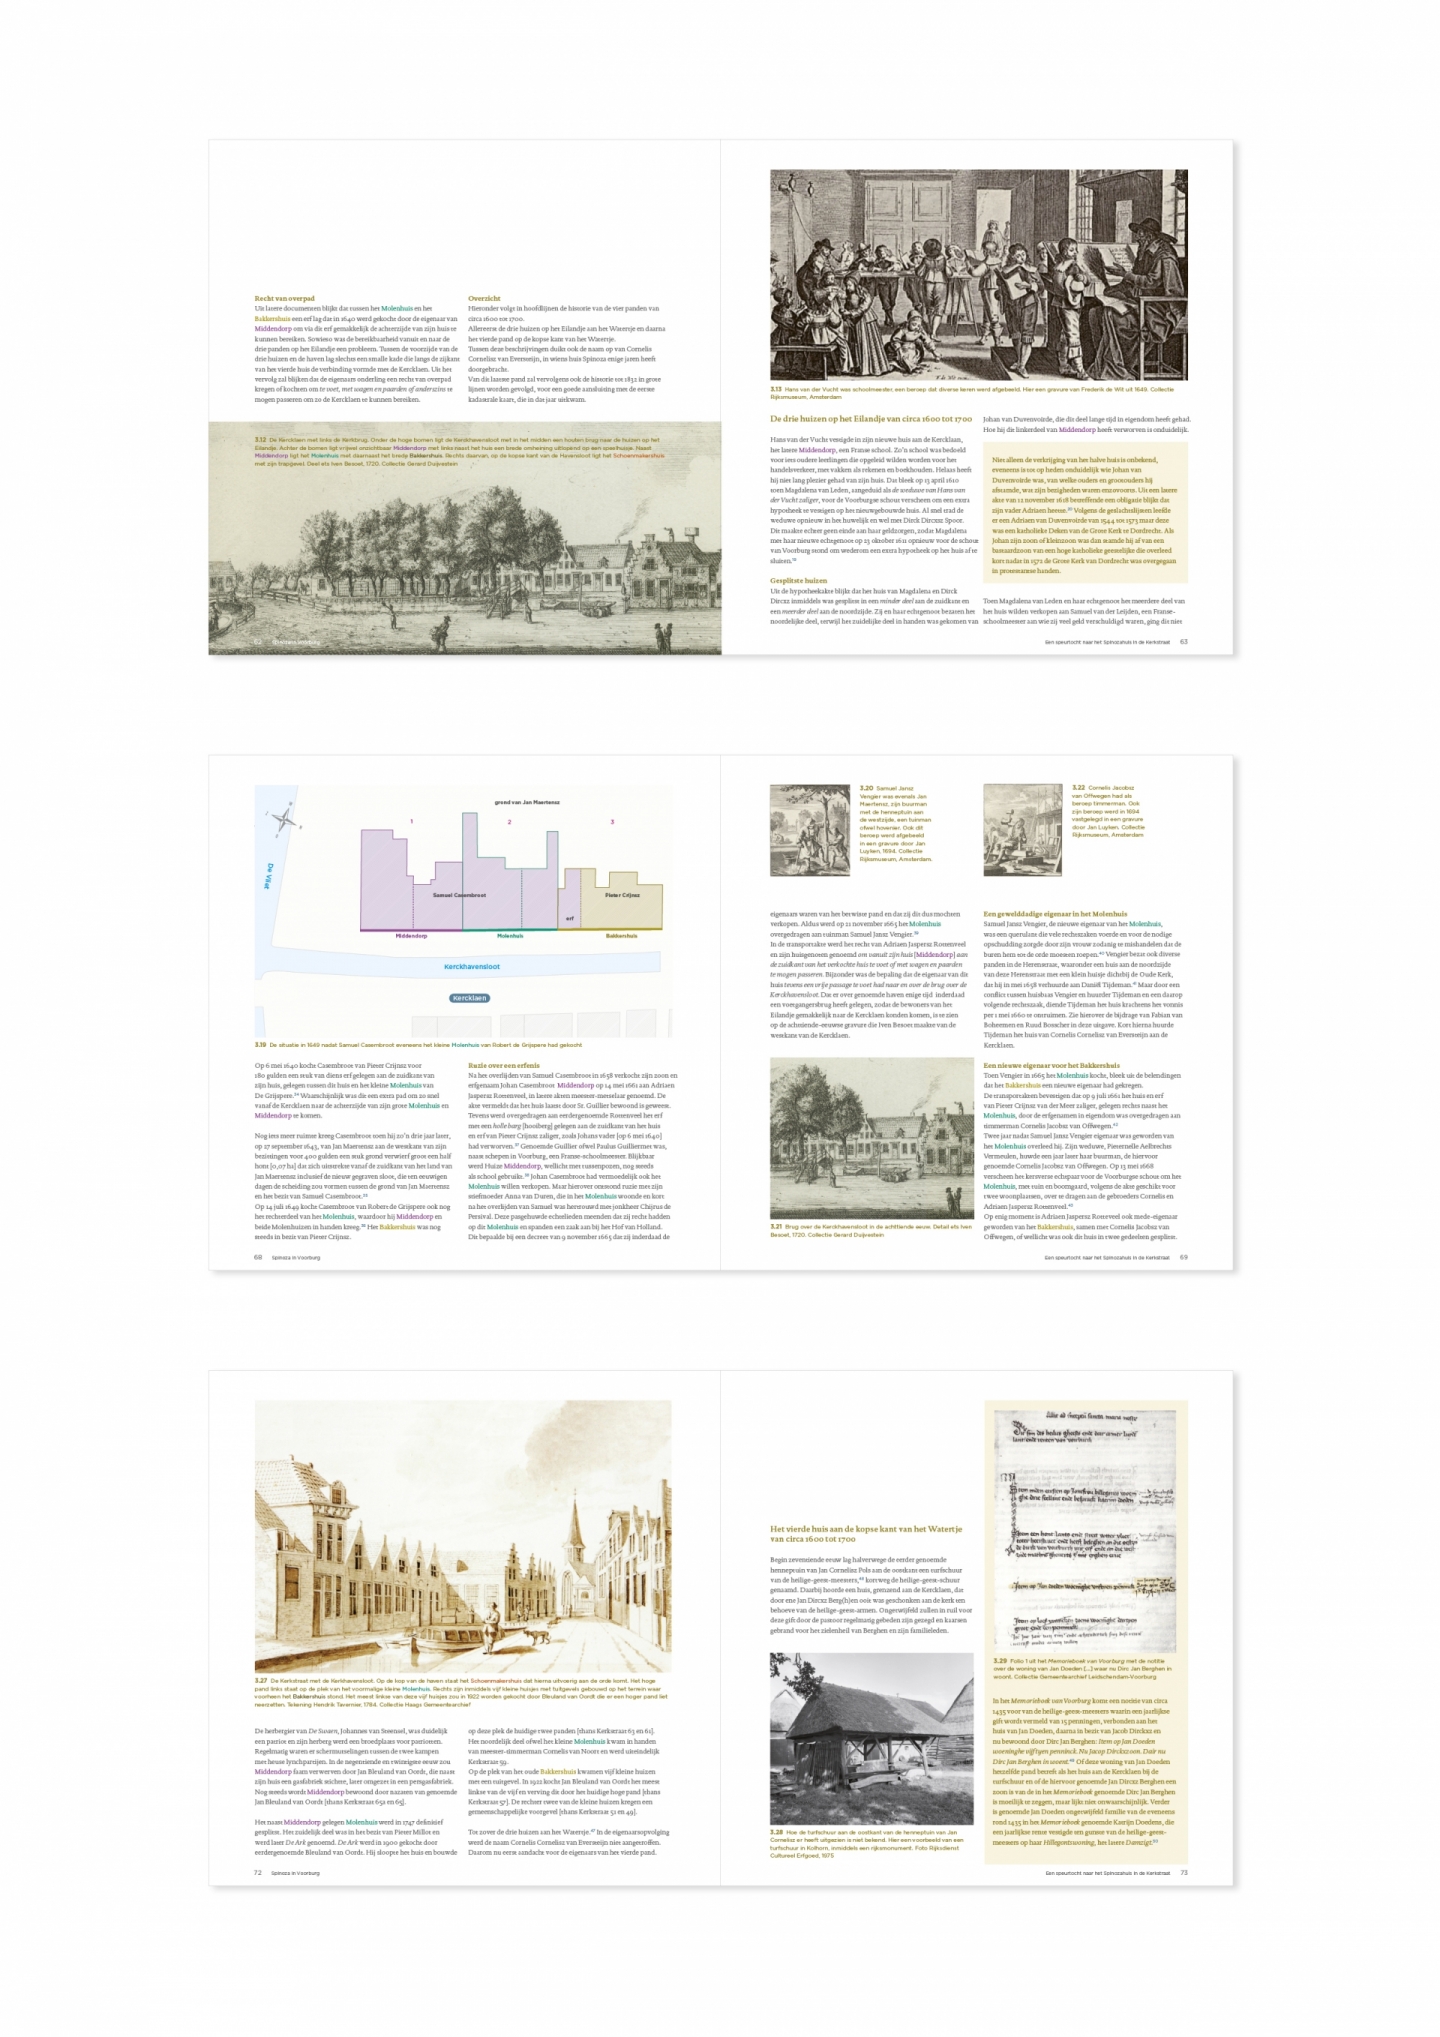1440x2037 pixels.
Task: Click the 'Ruzie over een erfenis' heading
Action: (x=504, y=1066)
